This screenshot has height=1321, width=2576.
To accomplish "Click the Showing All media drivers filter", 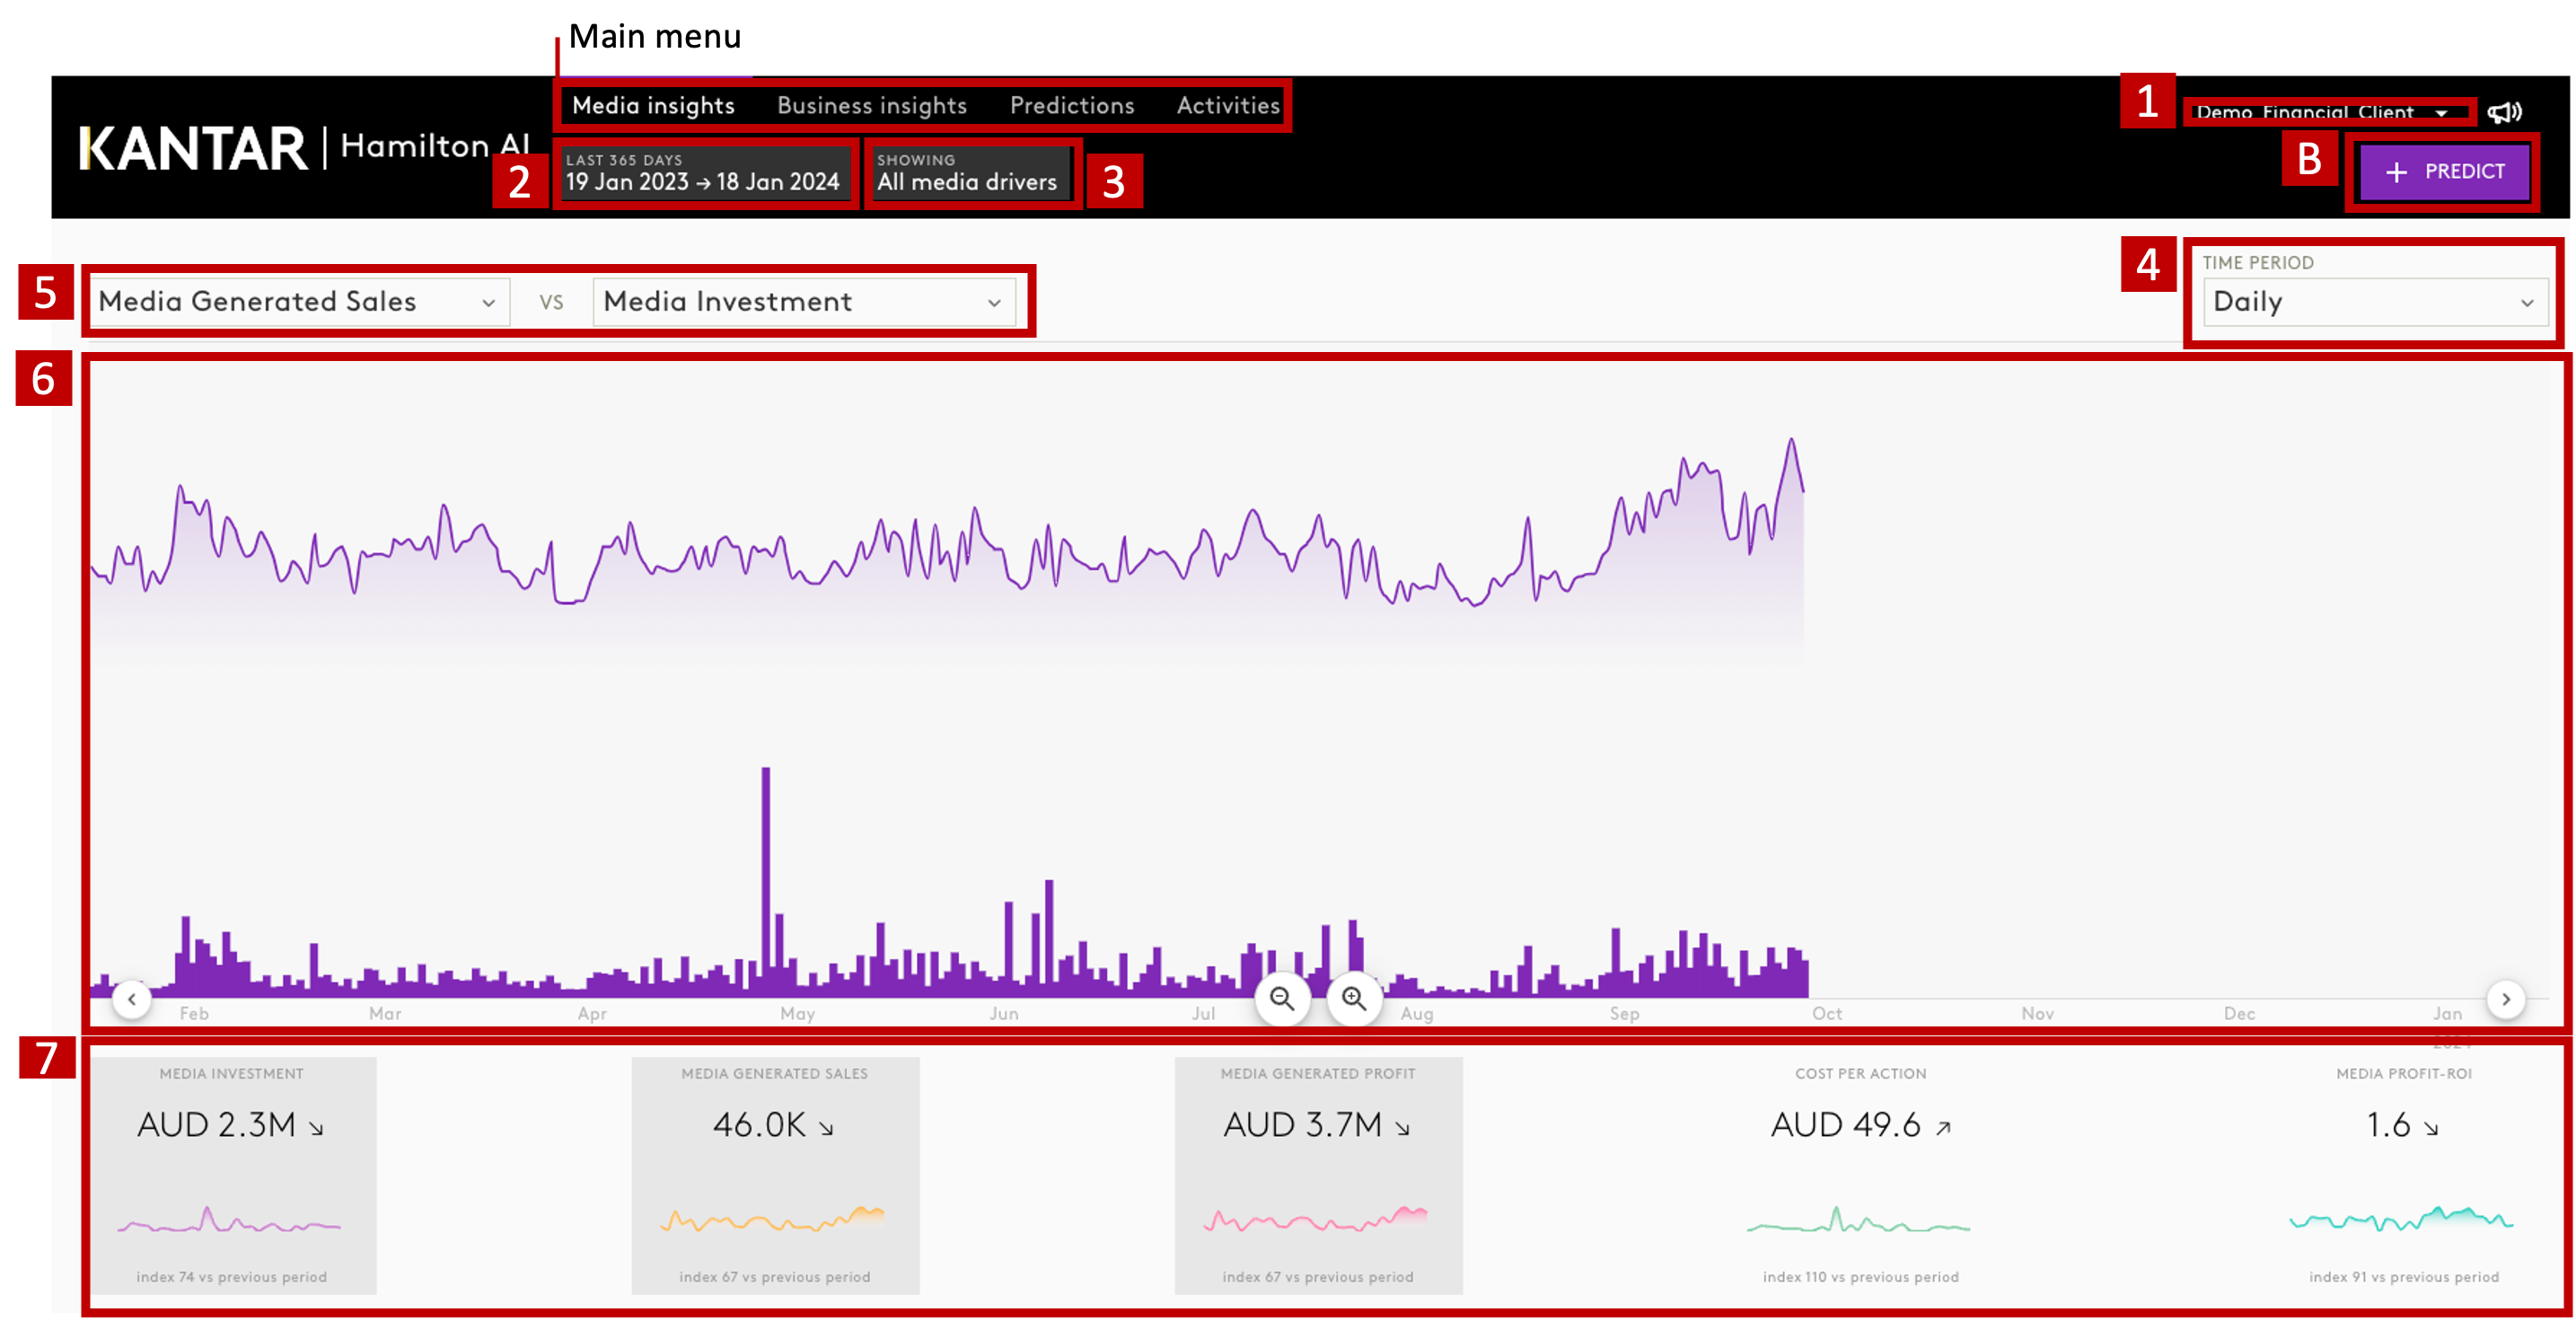I will 967,173.
